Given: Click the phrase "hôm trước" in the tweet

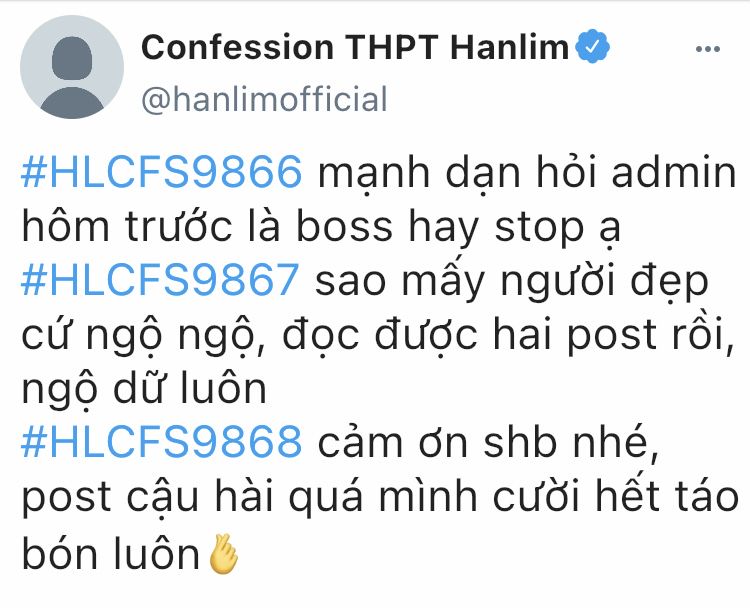Looking at the screenshot, I should pos(127,226).
